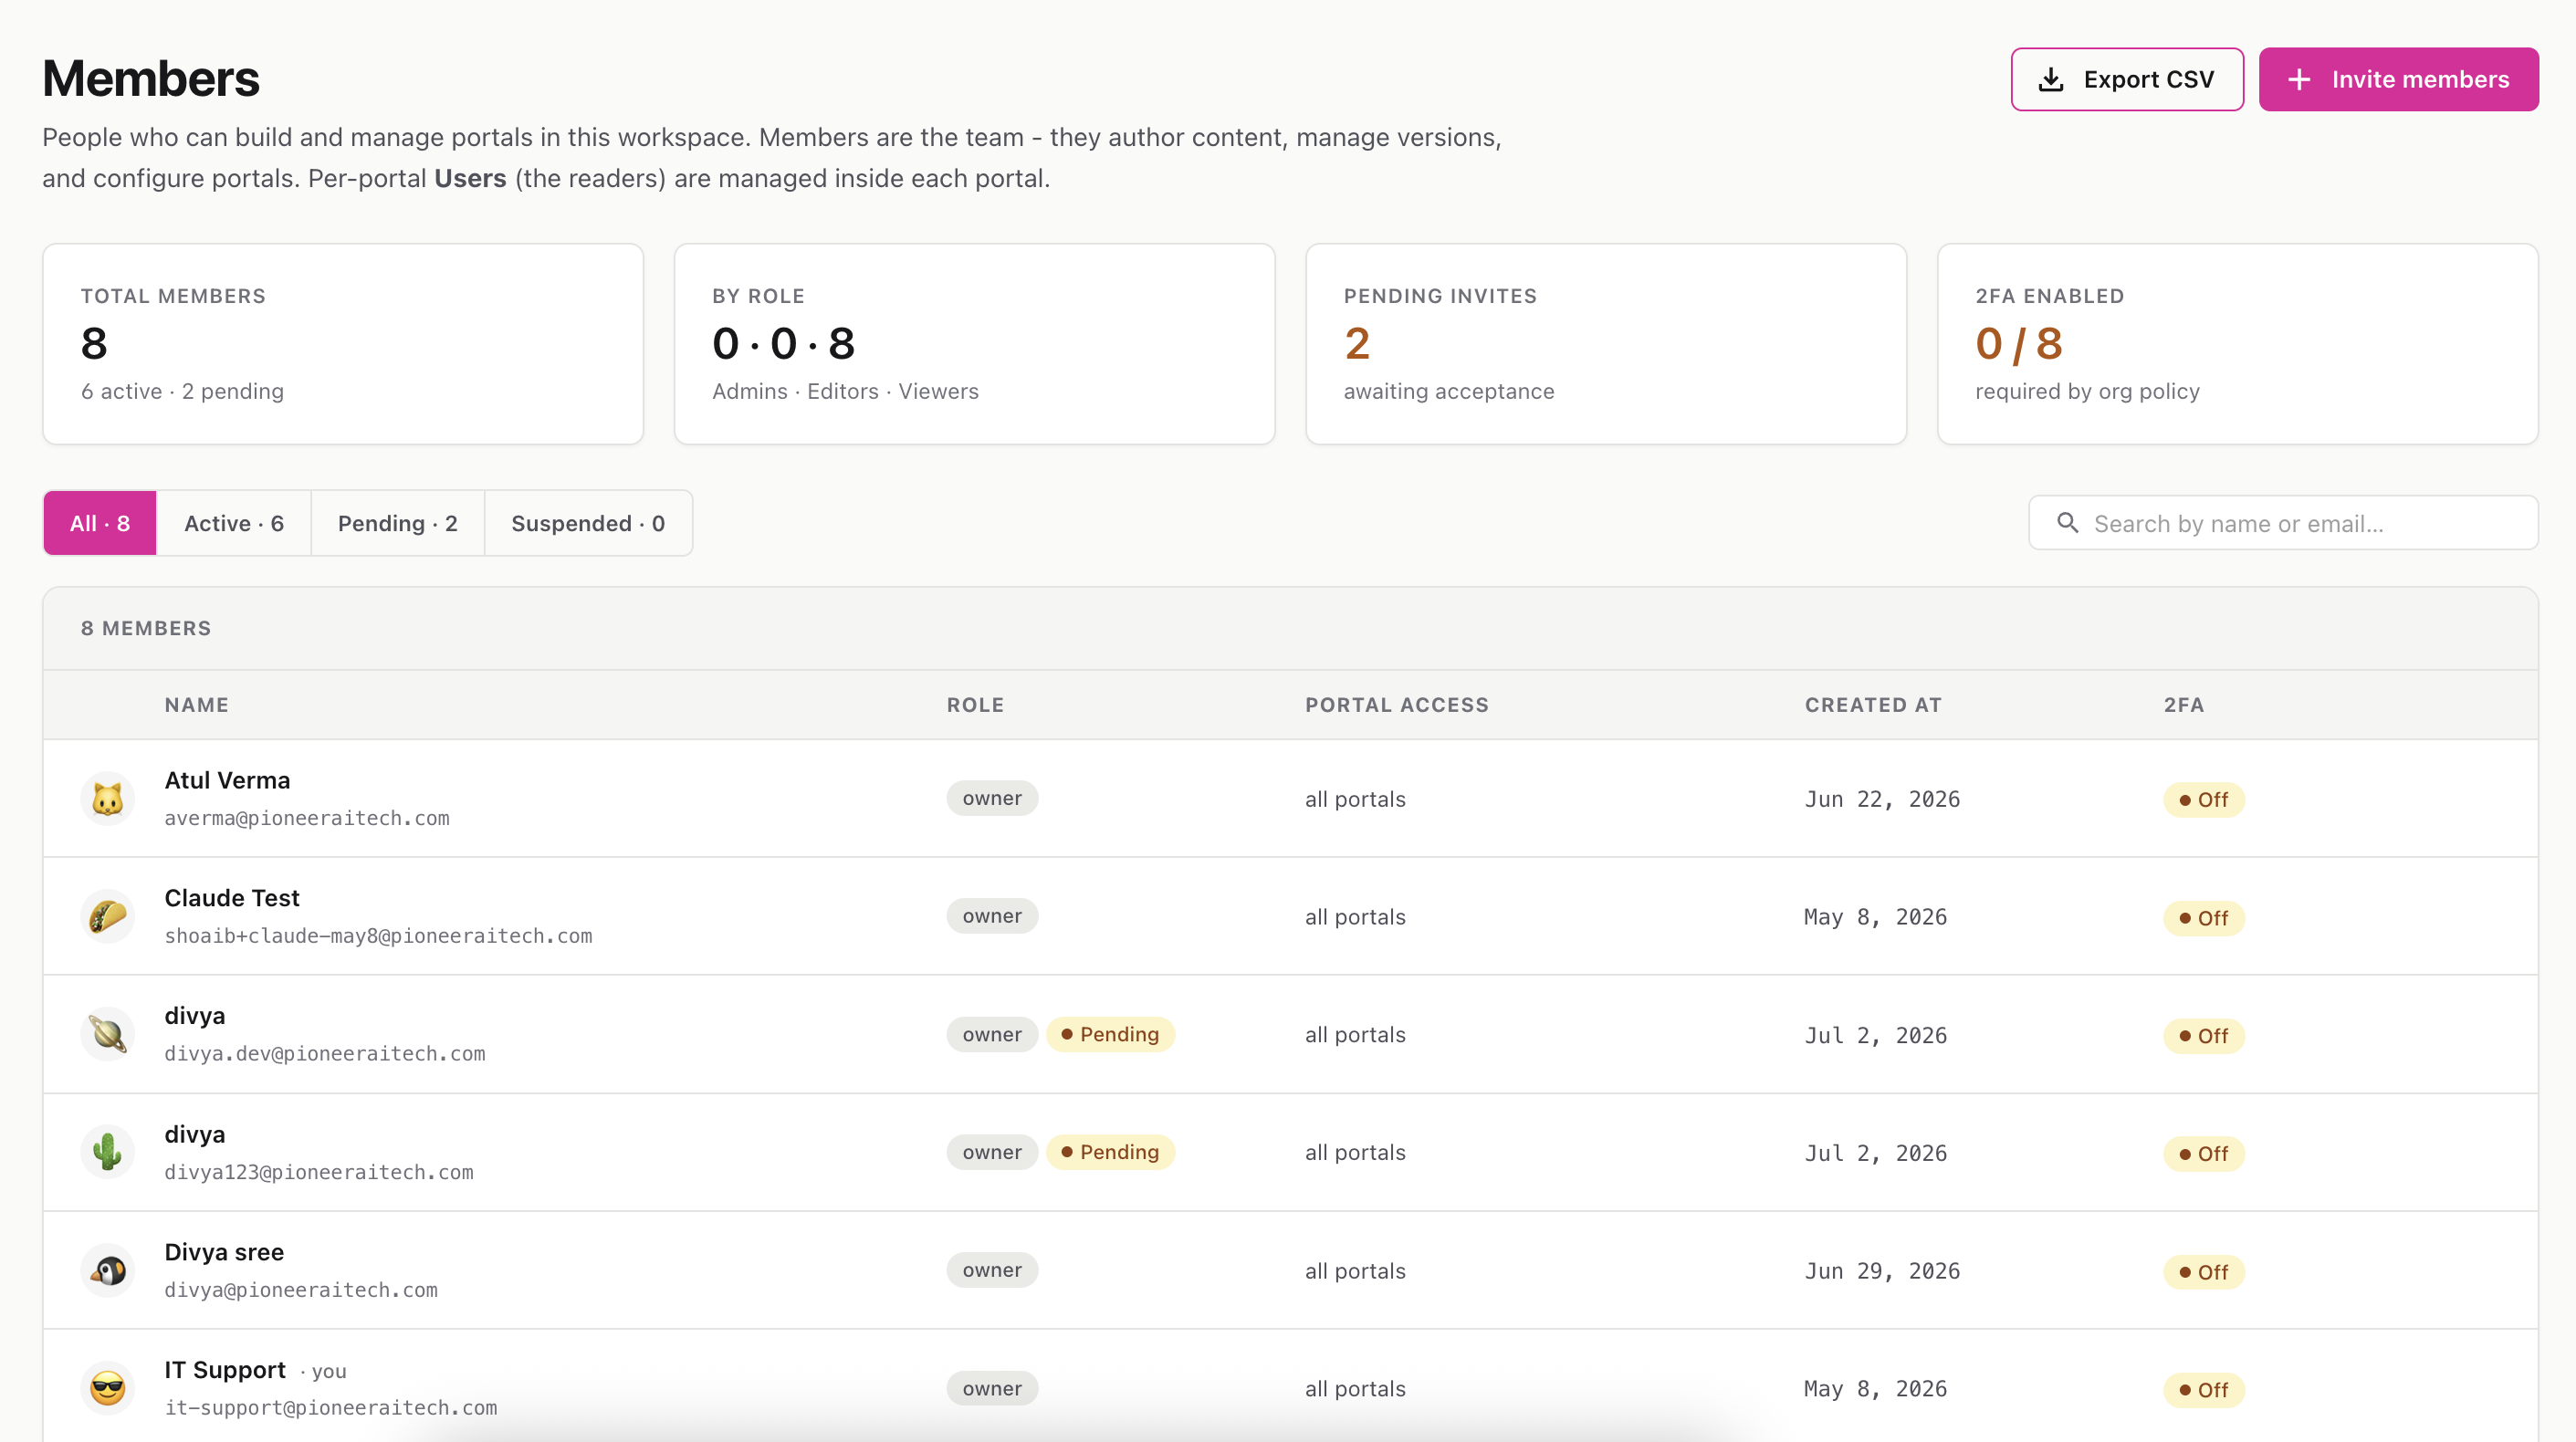Click the 2FA column header
This screenshot has height=1442, width=2576.
pyautogui.click(x=2184, y=705)
